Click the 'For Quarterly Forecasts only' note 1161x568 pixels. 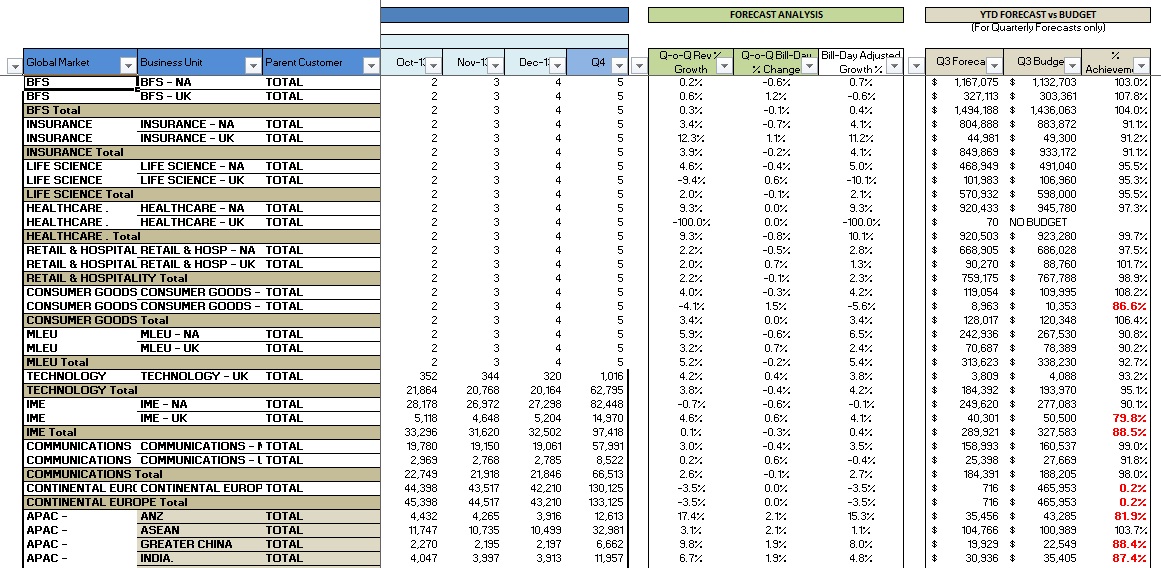(1037, 28)
